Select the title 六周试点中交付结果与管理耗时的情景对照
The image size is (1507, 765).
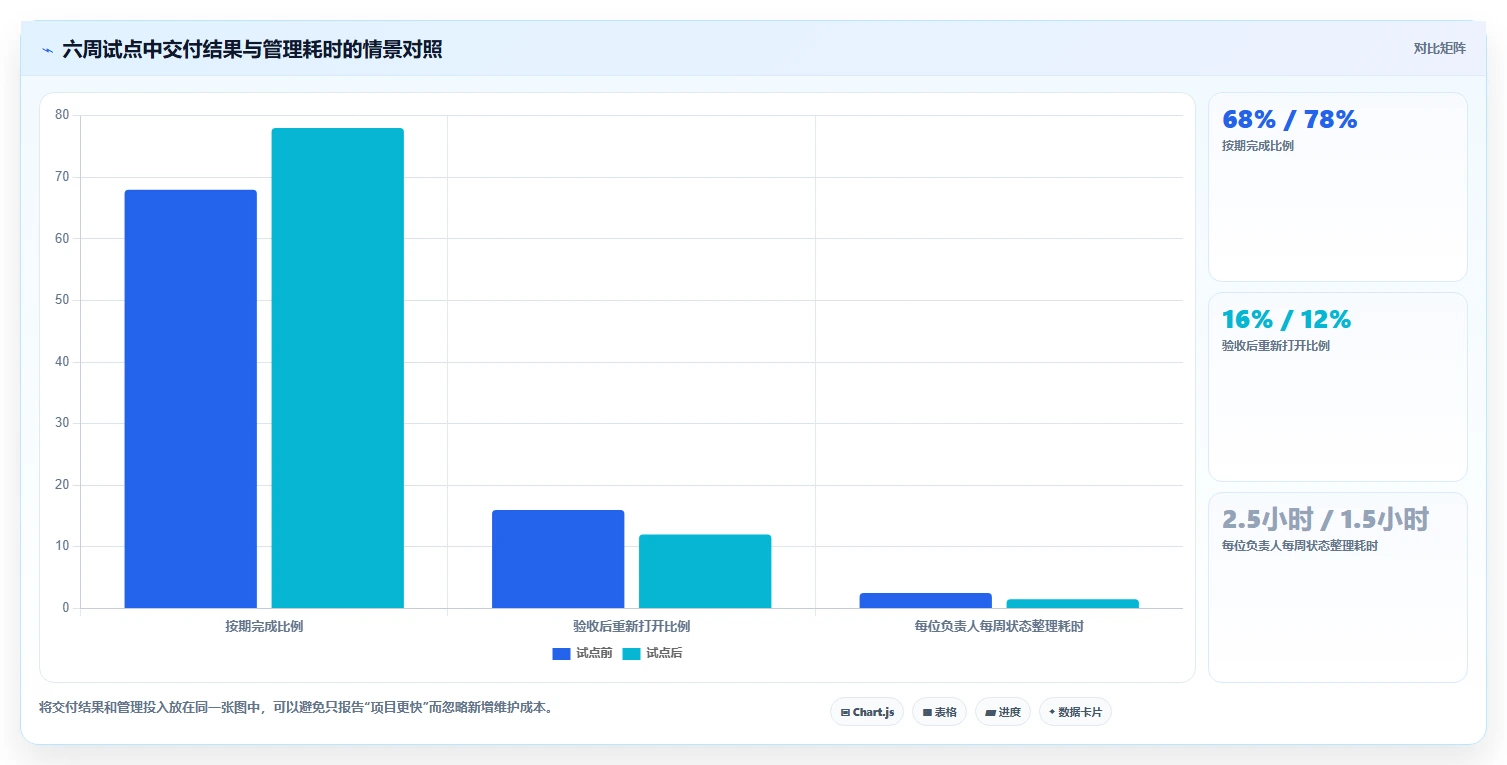252,49
